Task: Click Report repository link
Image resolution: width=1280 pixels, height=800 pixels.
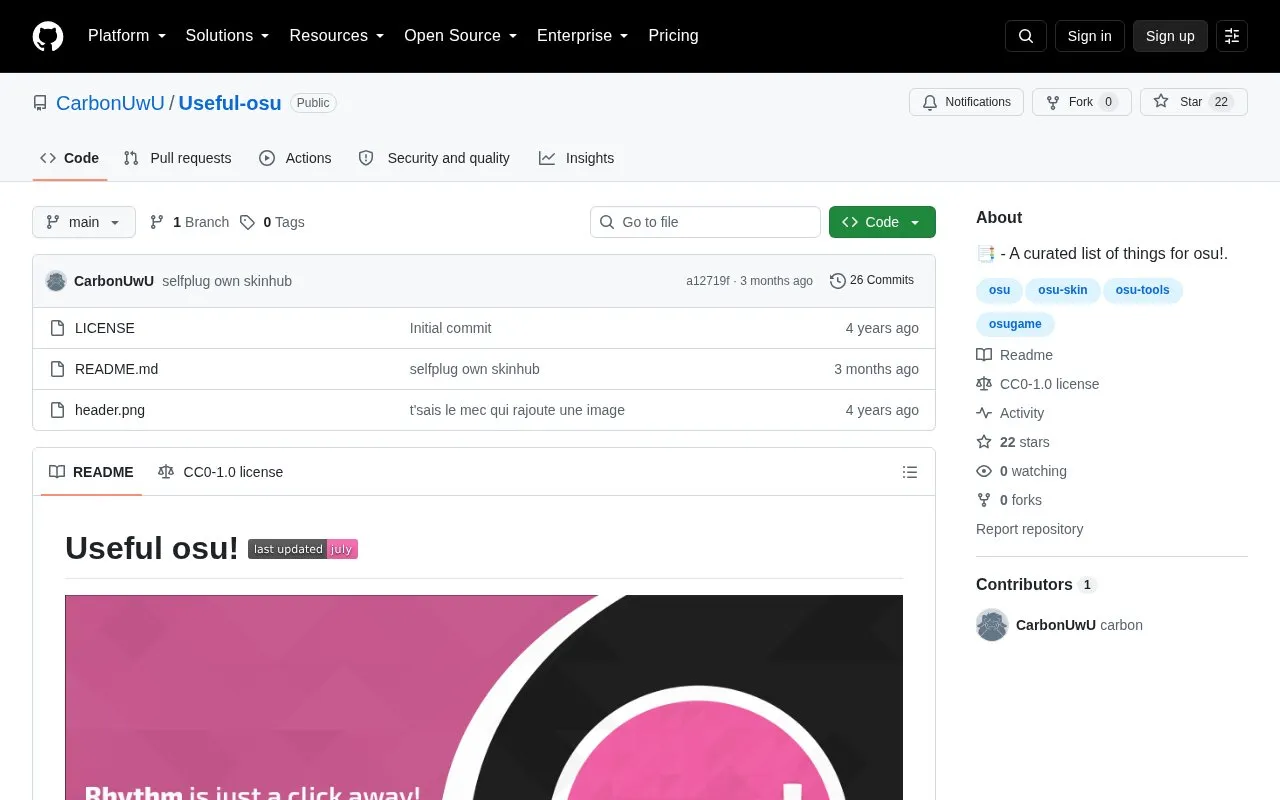Action: point(1029,529)
